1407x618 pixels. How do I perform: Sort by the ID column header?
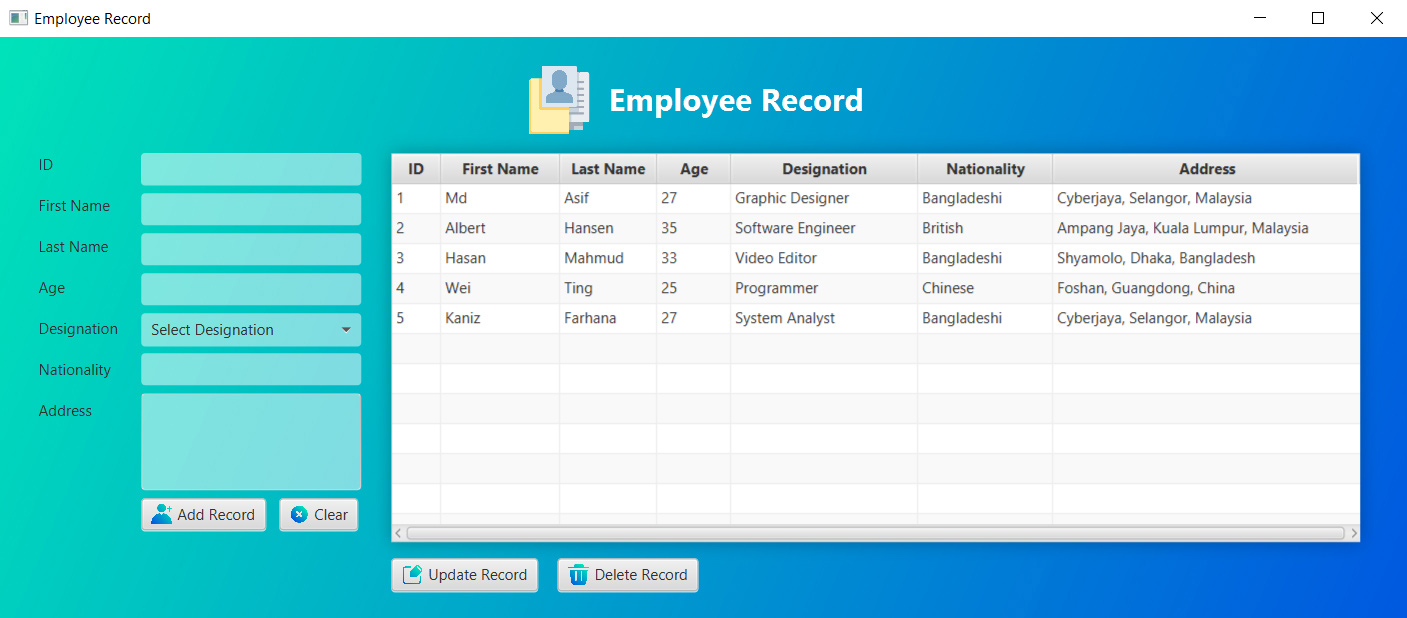point(416,169)
